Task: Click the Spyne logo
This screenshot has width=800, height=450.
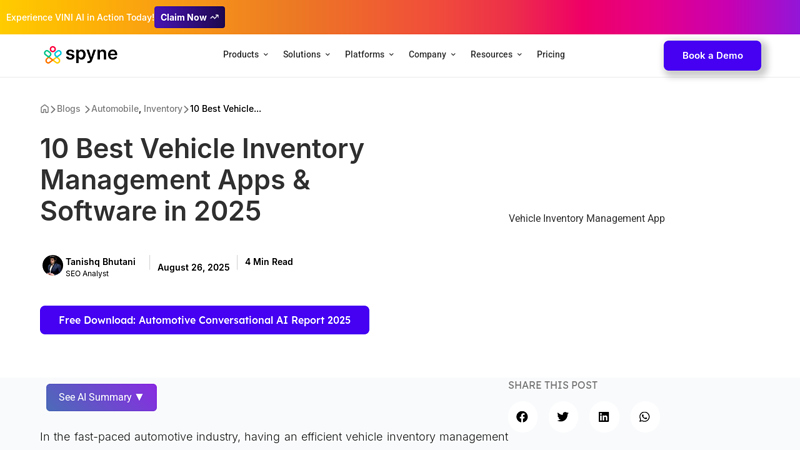Action: click(x=81, y=54)
